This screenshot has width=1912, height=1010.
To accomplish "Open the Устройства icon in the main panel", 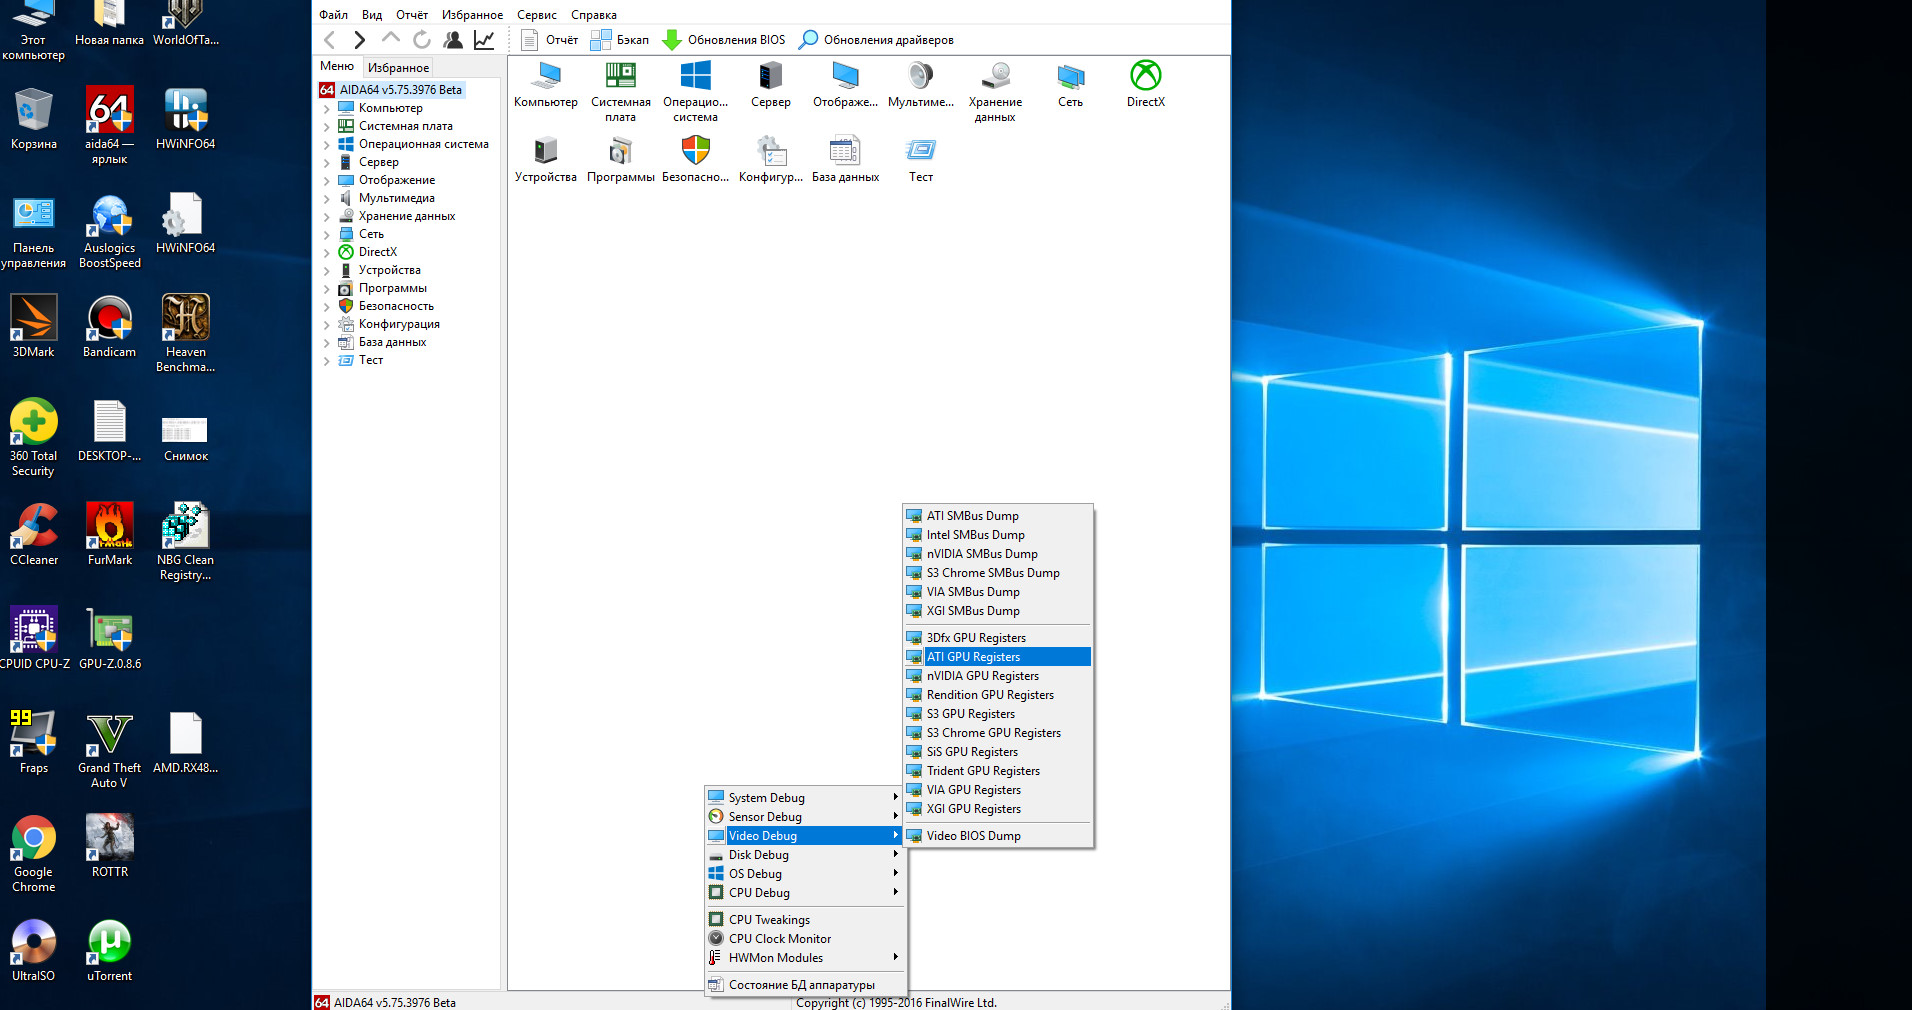I will click(x=545, y=160).
